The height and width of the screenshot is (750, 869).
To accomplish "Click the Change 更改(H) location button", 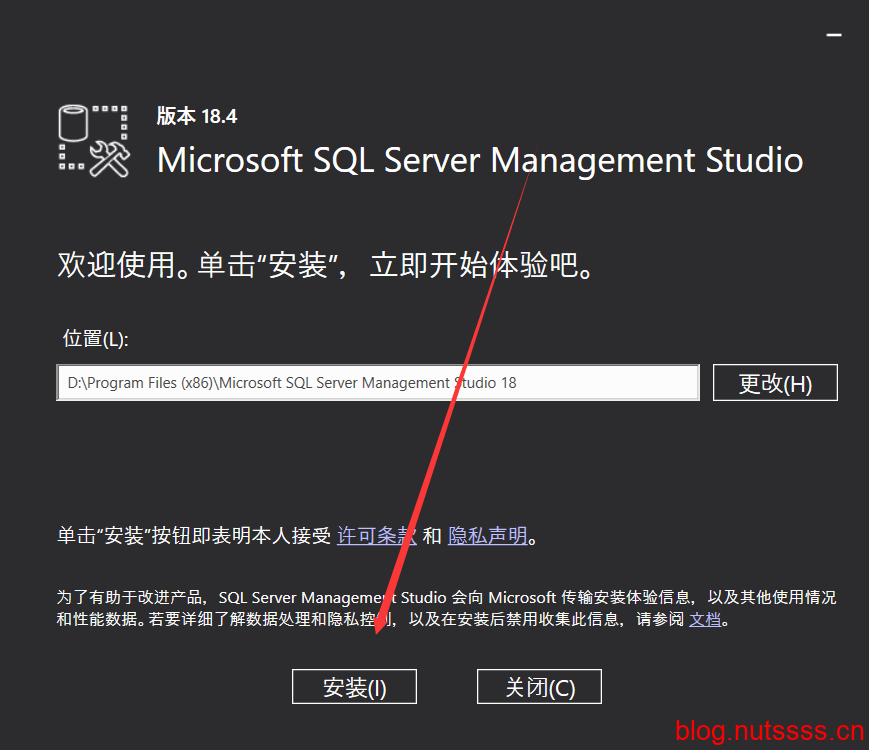I will coord(775,382).
